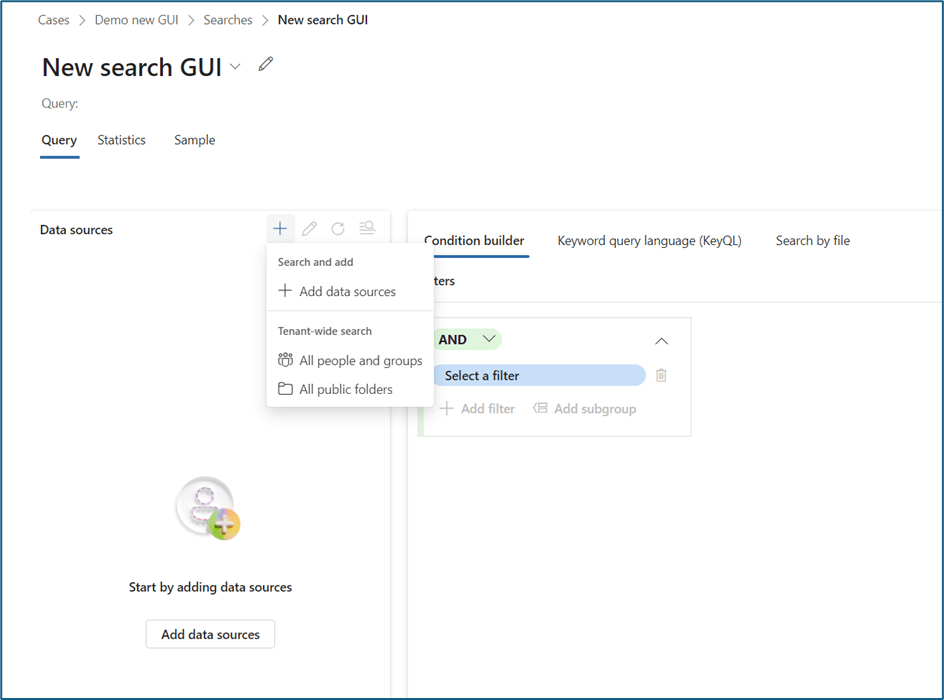The height and width of the screenshot is (700, 944).
Task: Click the plus icon next to Add filter
Action: (446, 408)
